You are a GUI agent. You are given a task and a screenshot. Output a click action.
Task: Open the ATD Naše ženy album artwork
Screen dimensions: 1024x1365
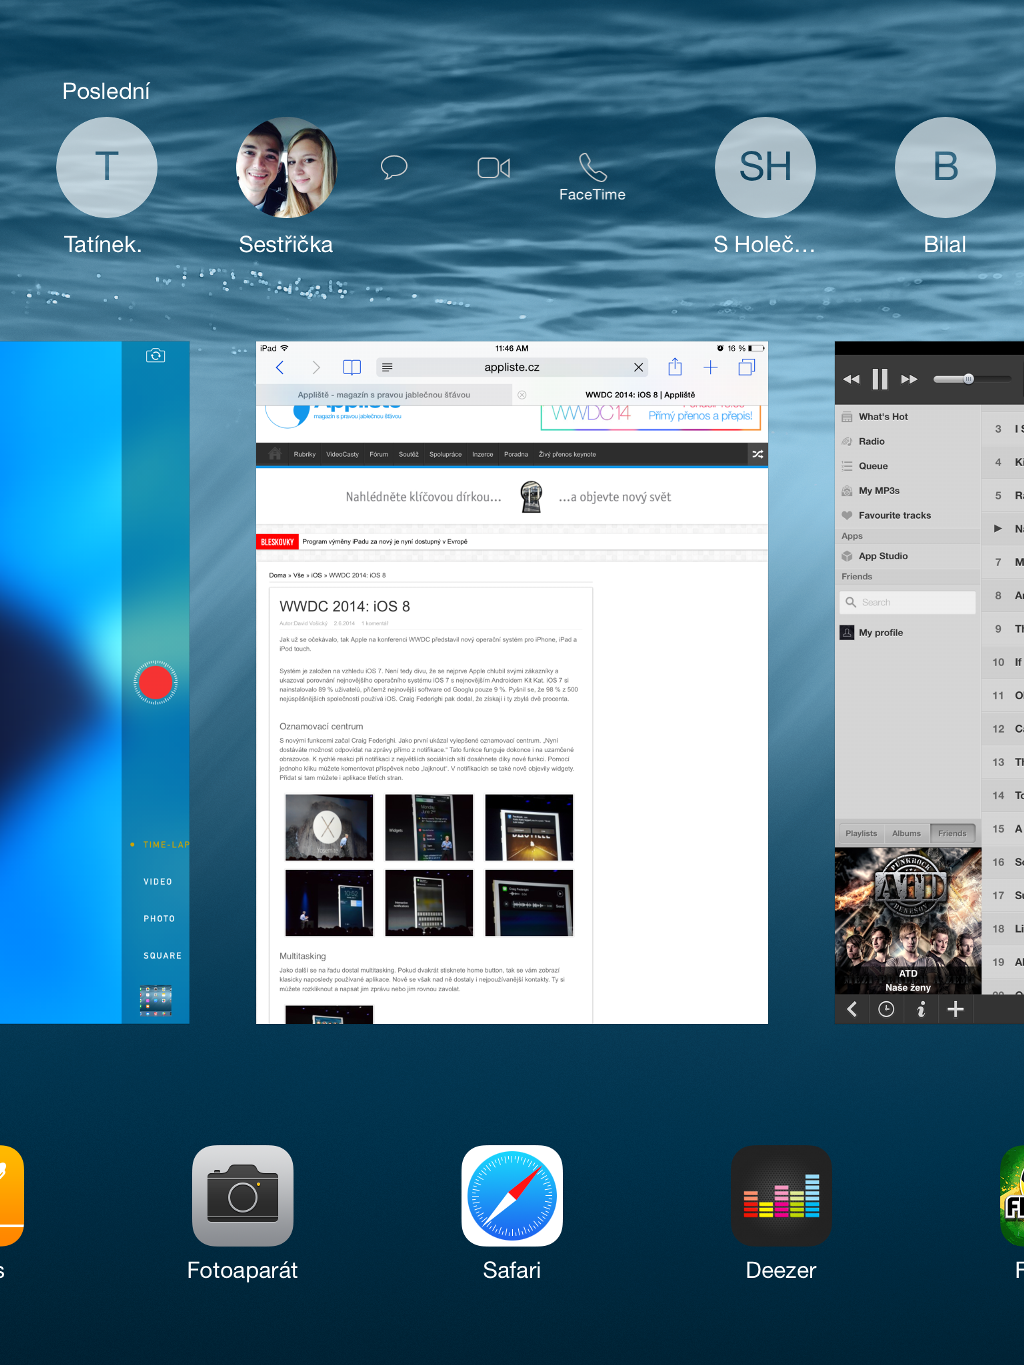tap(908, 920)
